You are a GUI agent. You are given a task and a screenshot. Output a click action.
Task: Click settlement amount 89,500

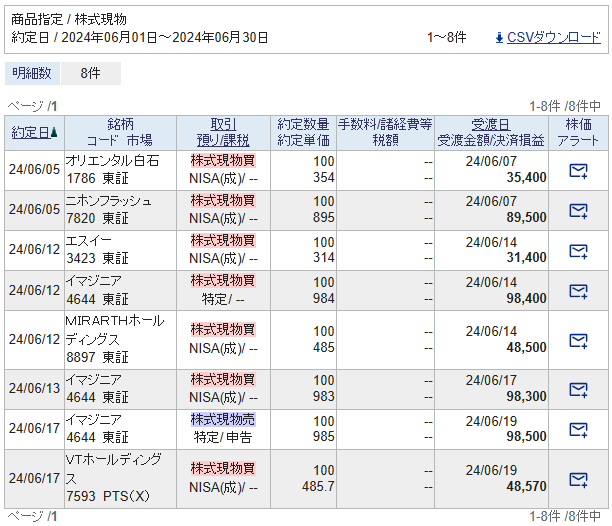pyautogui.click(x=526, y=217)
